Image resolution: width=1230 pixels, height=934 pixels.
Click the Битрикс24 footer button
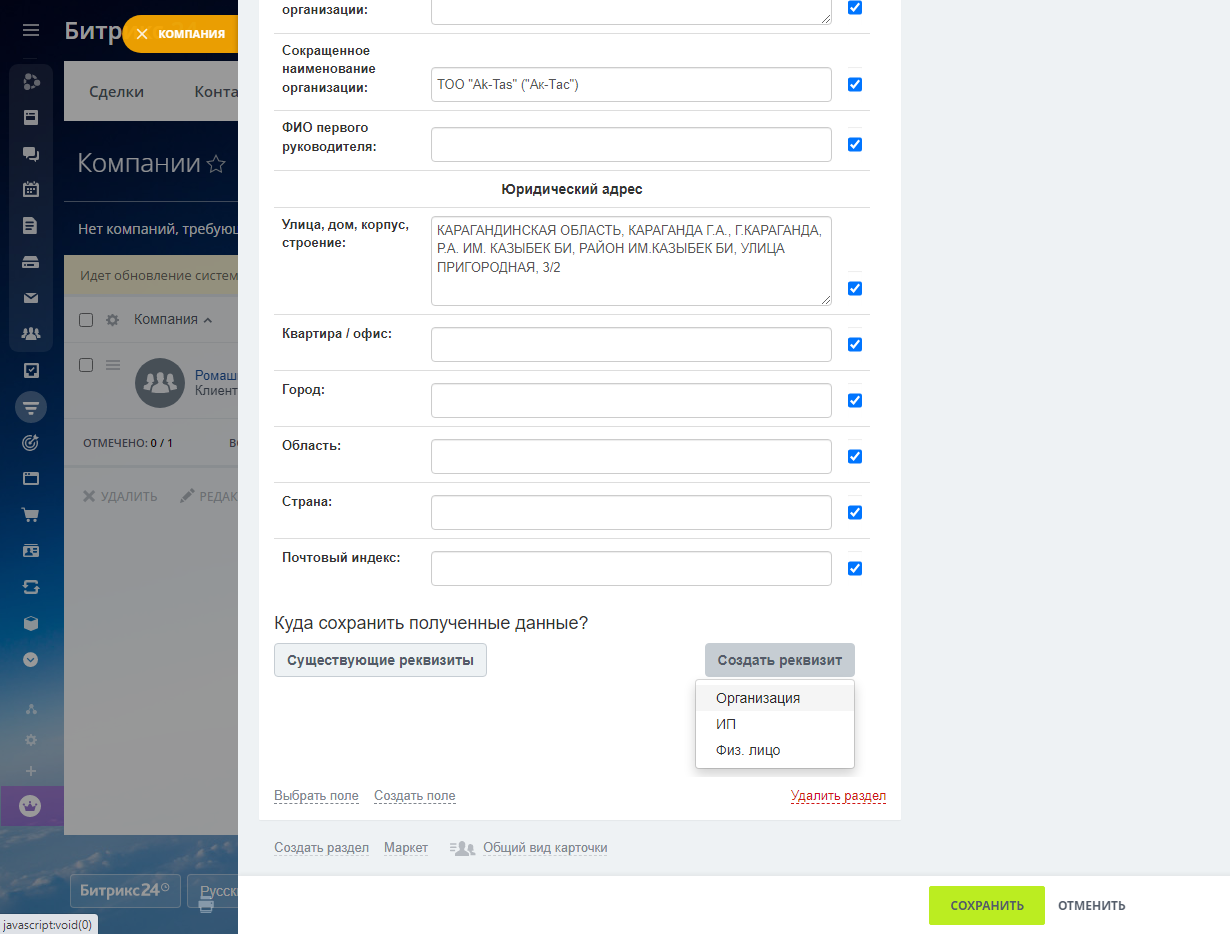coord(125,889)
